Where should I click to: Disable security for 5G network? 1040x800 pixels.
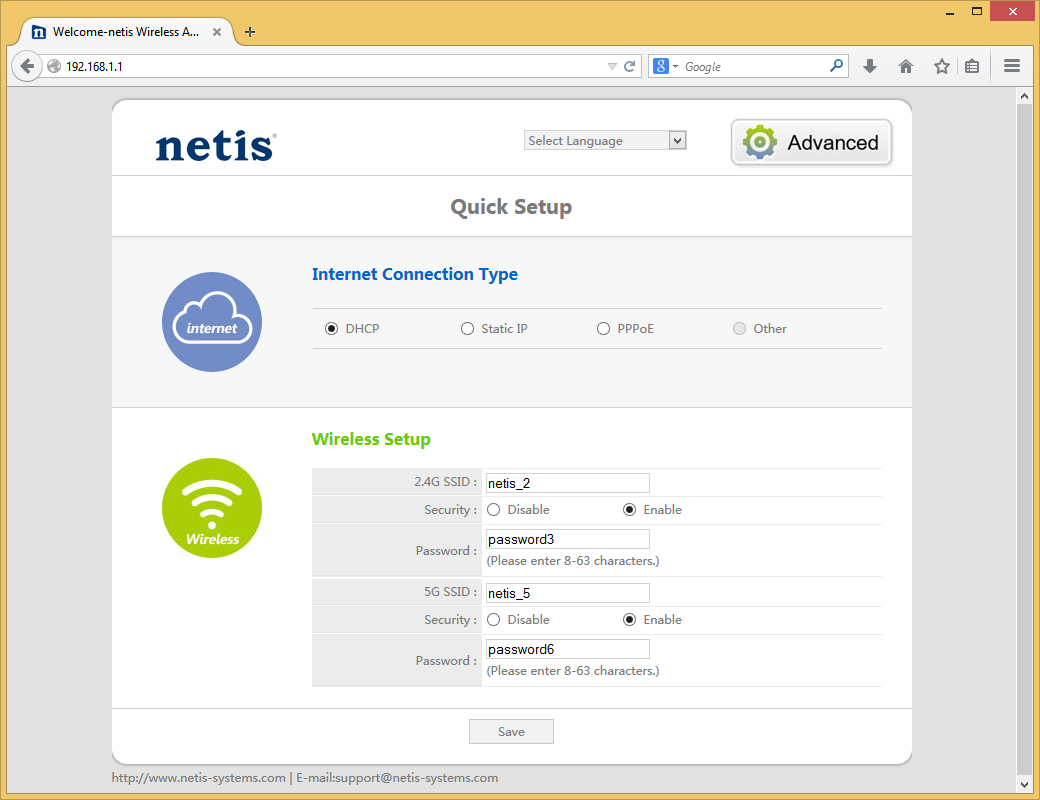click(493, 620)
